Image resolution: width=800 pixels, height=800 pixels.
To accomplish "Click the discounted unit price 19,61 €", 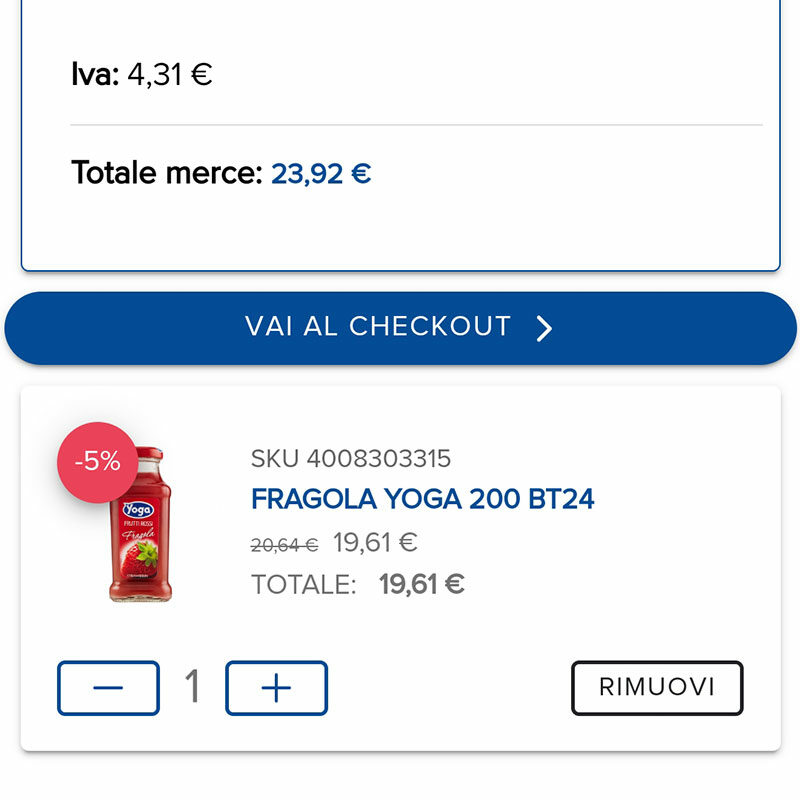I will [375, 543].
